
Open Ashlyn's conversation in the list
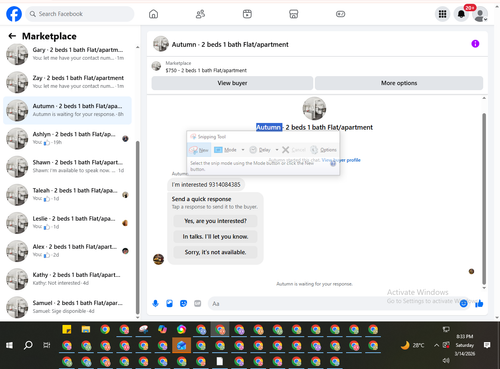pyautogui.click(x=67, y=138)
